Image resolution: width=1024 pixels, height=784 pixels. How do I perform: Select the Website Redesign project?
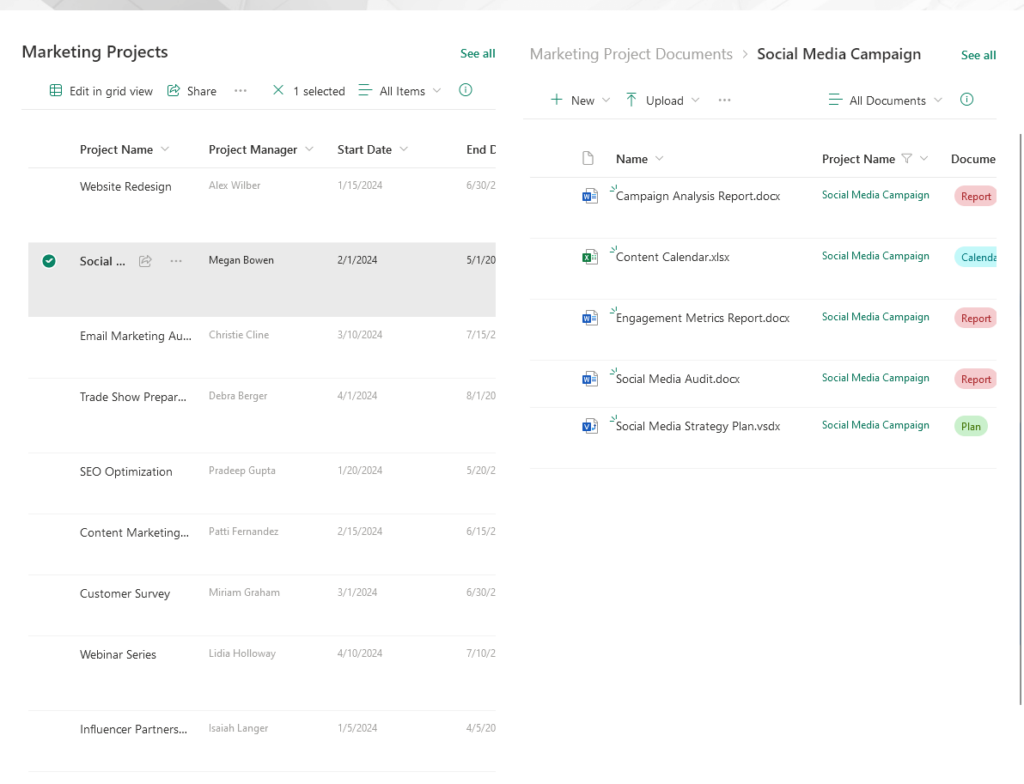125,186
